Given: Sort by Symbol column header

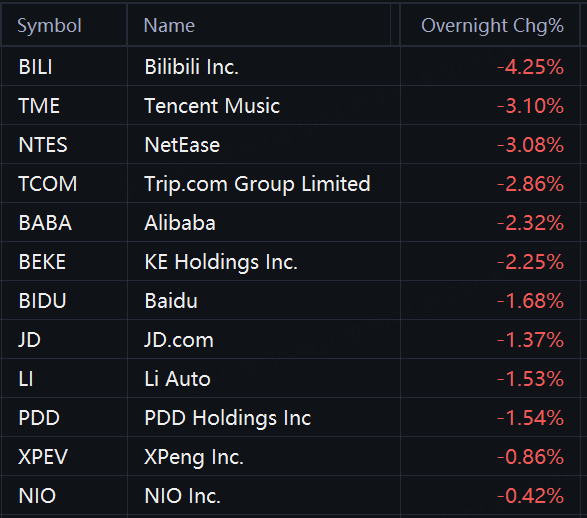Looking at the screenshot, I should 49,26.
